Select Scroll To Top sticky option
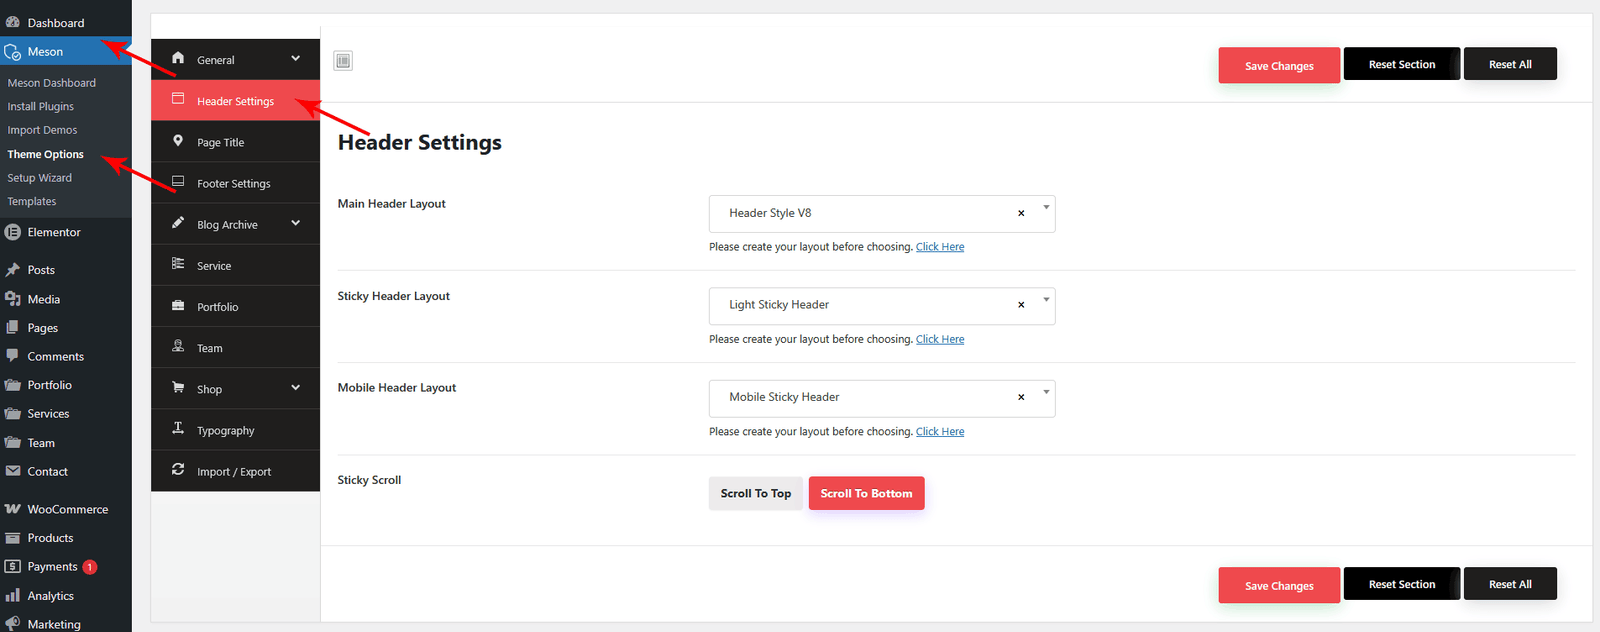 pos(755,493)
